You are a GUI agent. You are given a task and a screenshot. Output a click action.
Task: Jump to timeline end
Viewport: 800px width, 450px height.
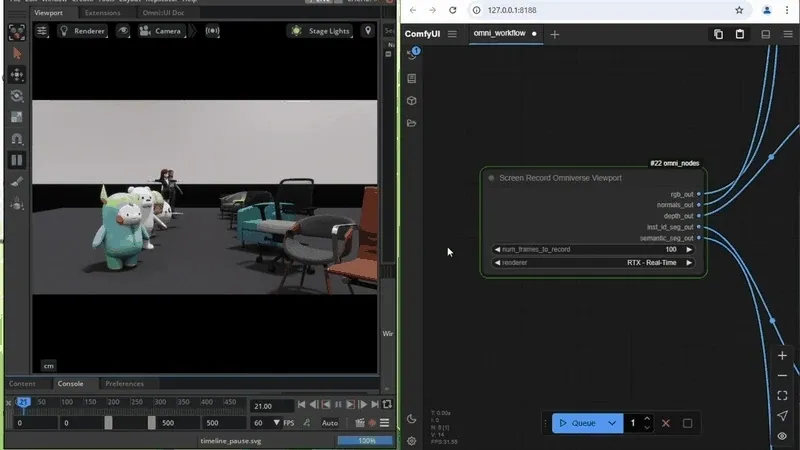pyautogui.click(x=375, y=405)
